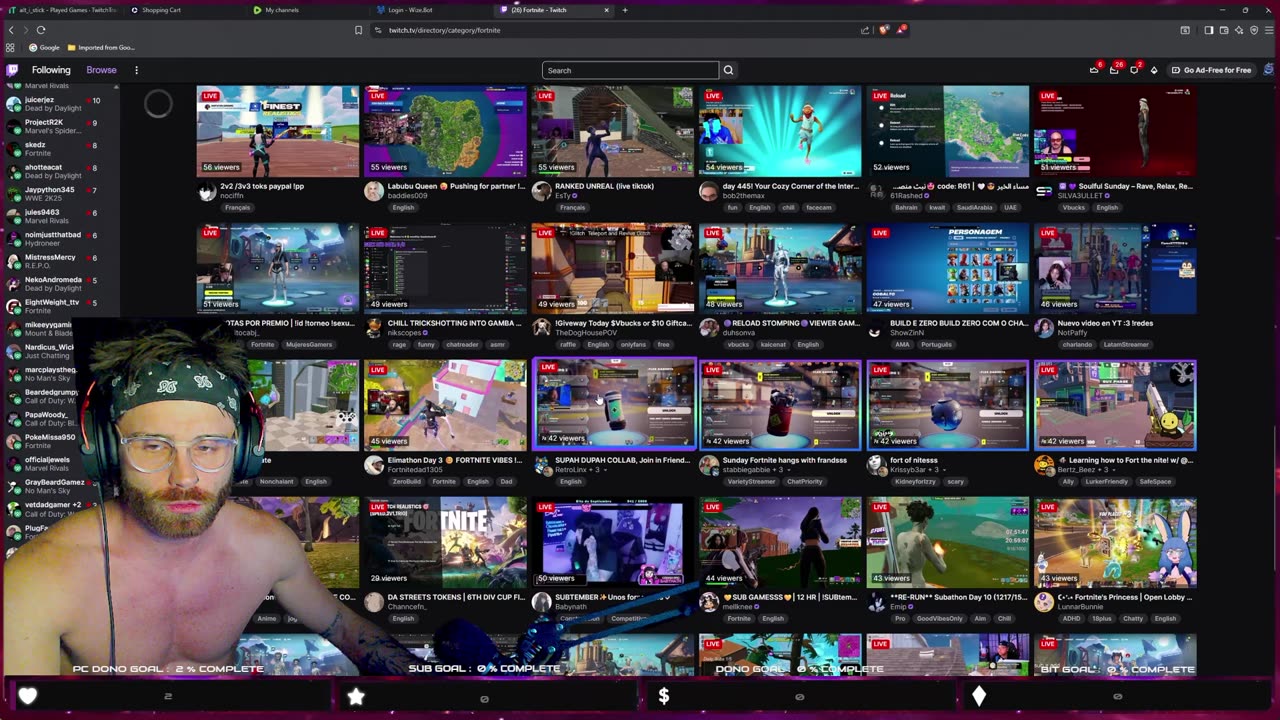The height and width of the screenshot is (720, 1280).
Task: Click the LurkerFriendly tag
Action: click(1107, 482)
